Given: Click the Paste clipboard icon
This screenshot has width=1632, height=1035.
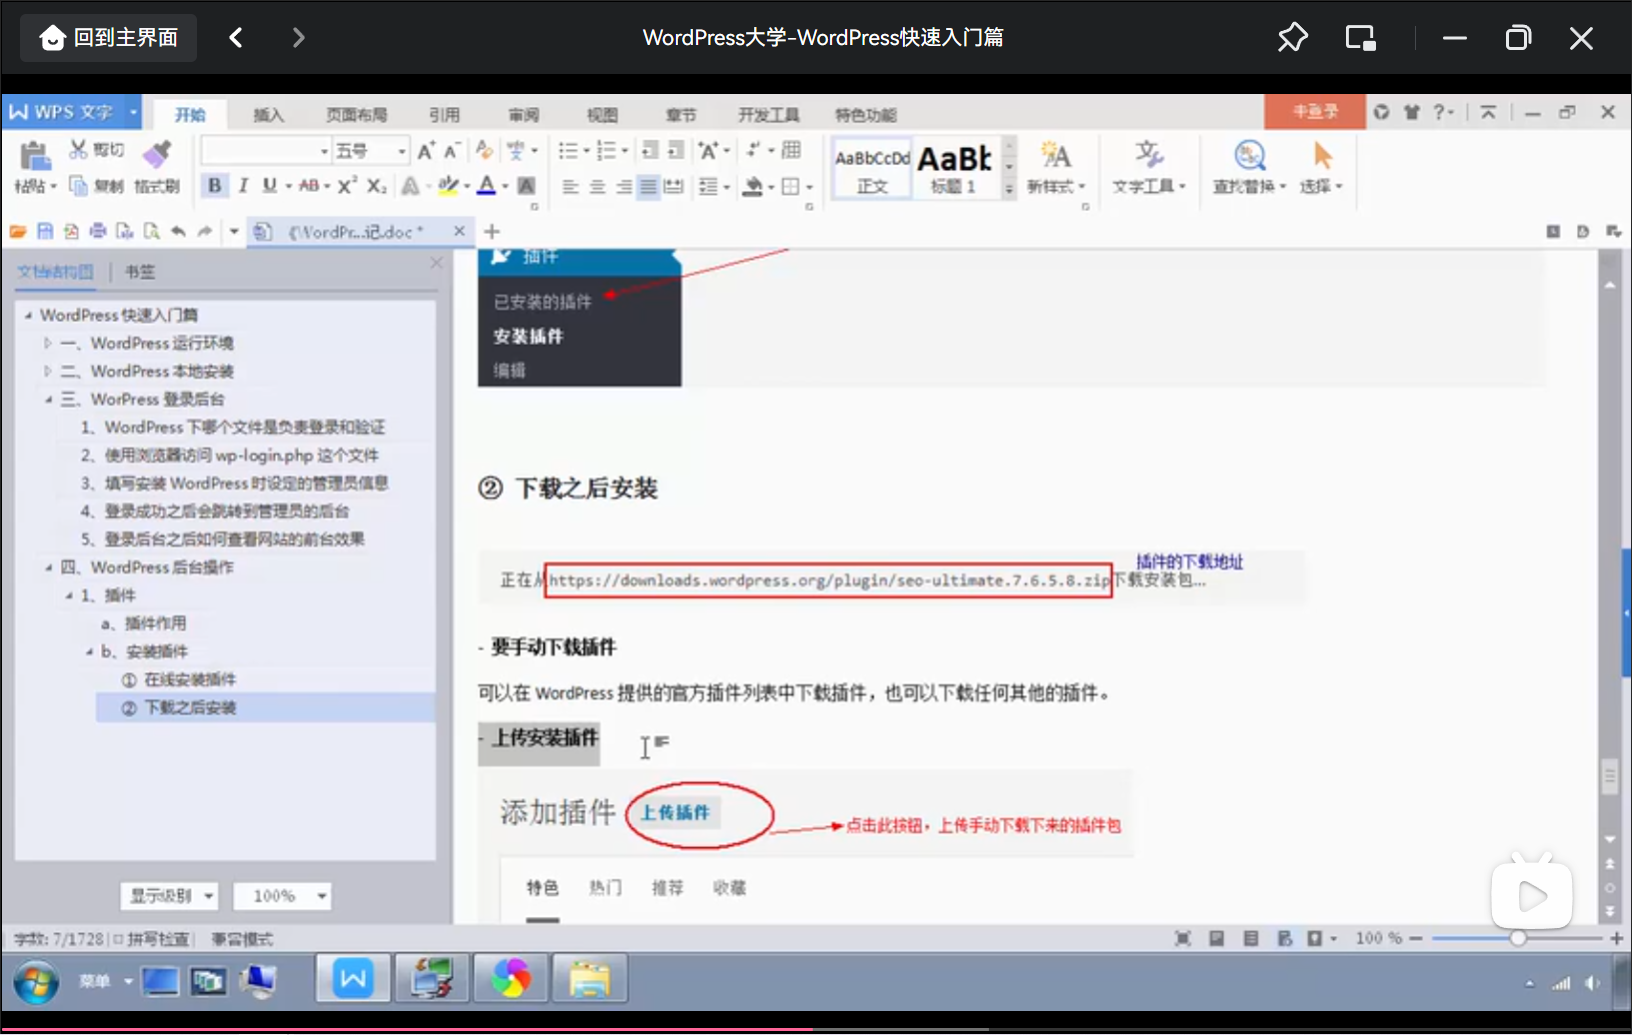Looking at the screenshot, I should click(x=35, y=155).
